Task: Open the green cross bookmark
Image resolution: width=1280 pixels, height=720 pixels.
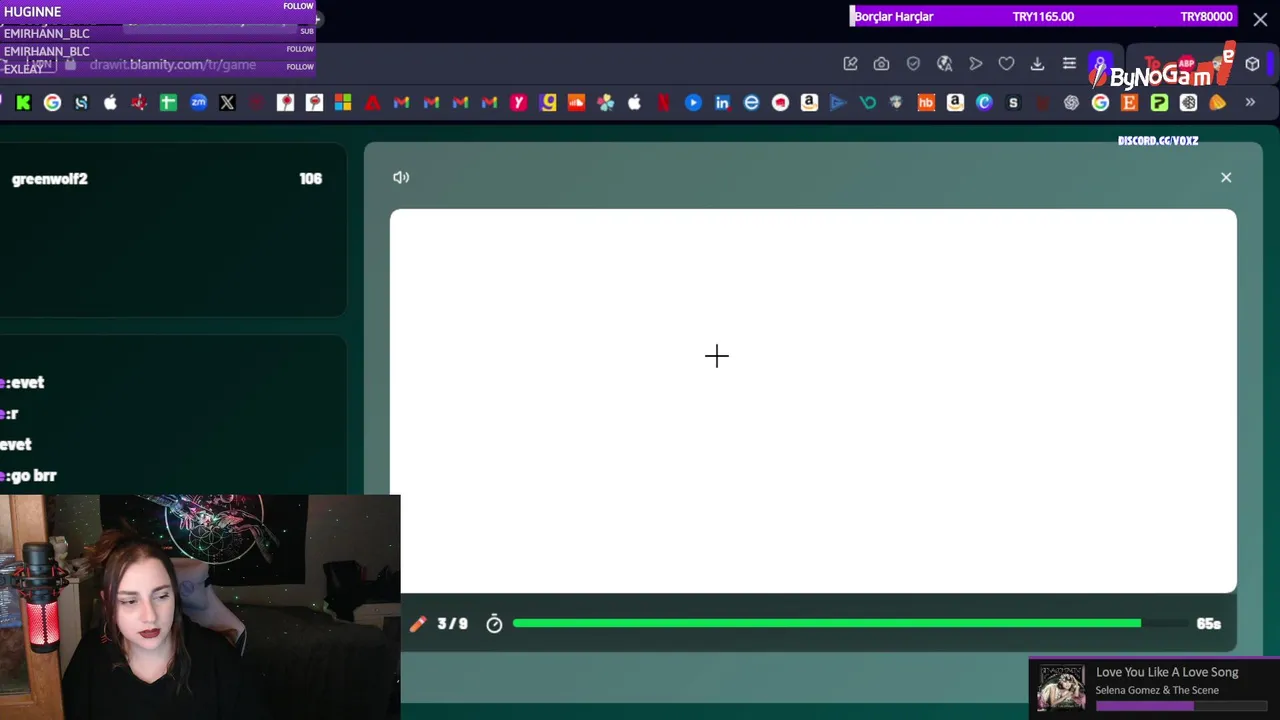Action: pos(168,102)
